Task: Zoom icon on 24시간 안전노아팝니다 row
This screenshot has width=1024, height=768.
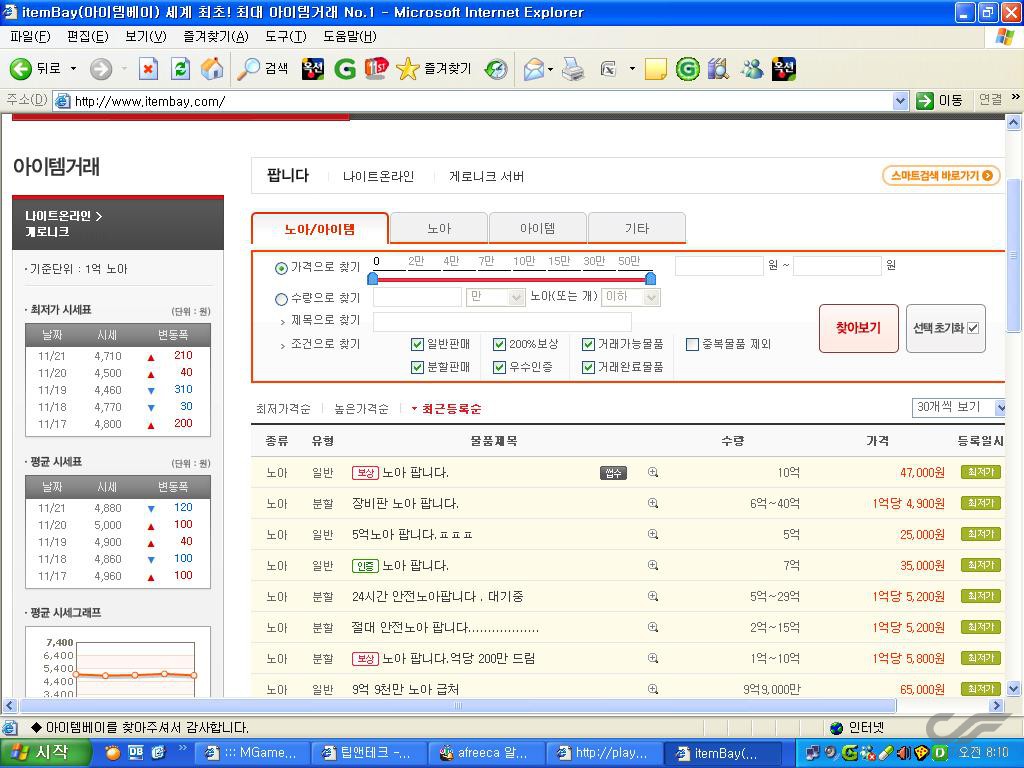Action: click(x=652, y=596)
